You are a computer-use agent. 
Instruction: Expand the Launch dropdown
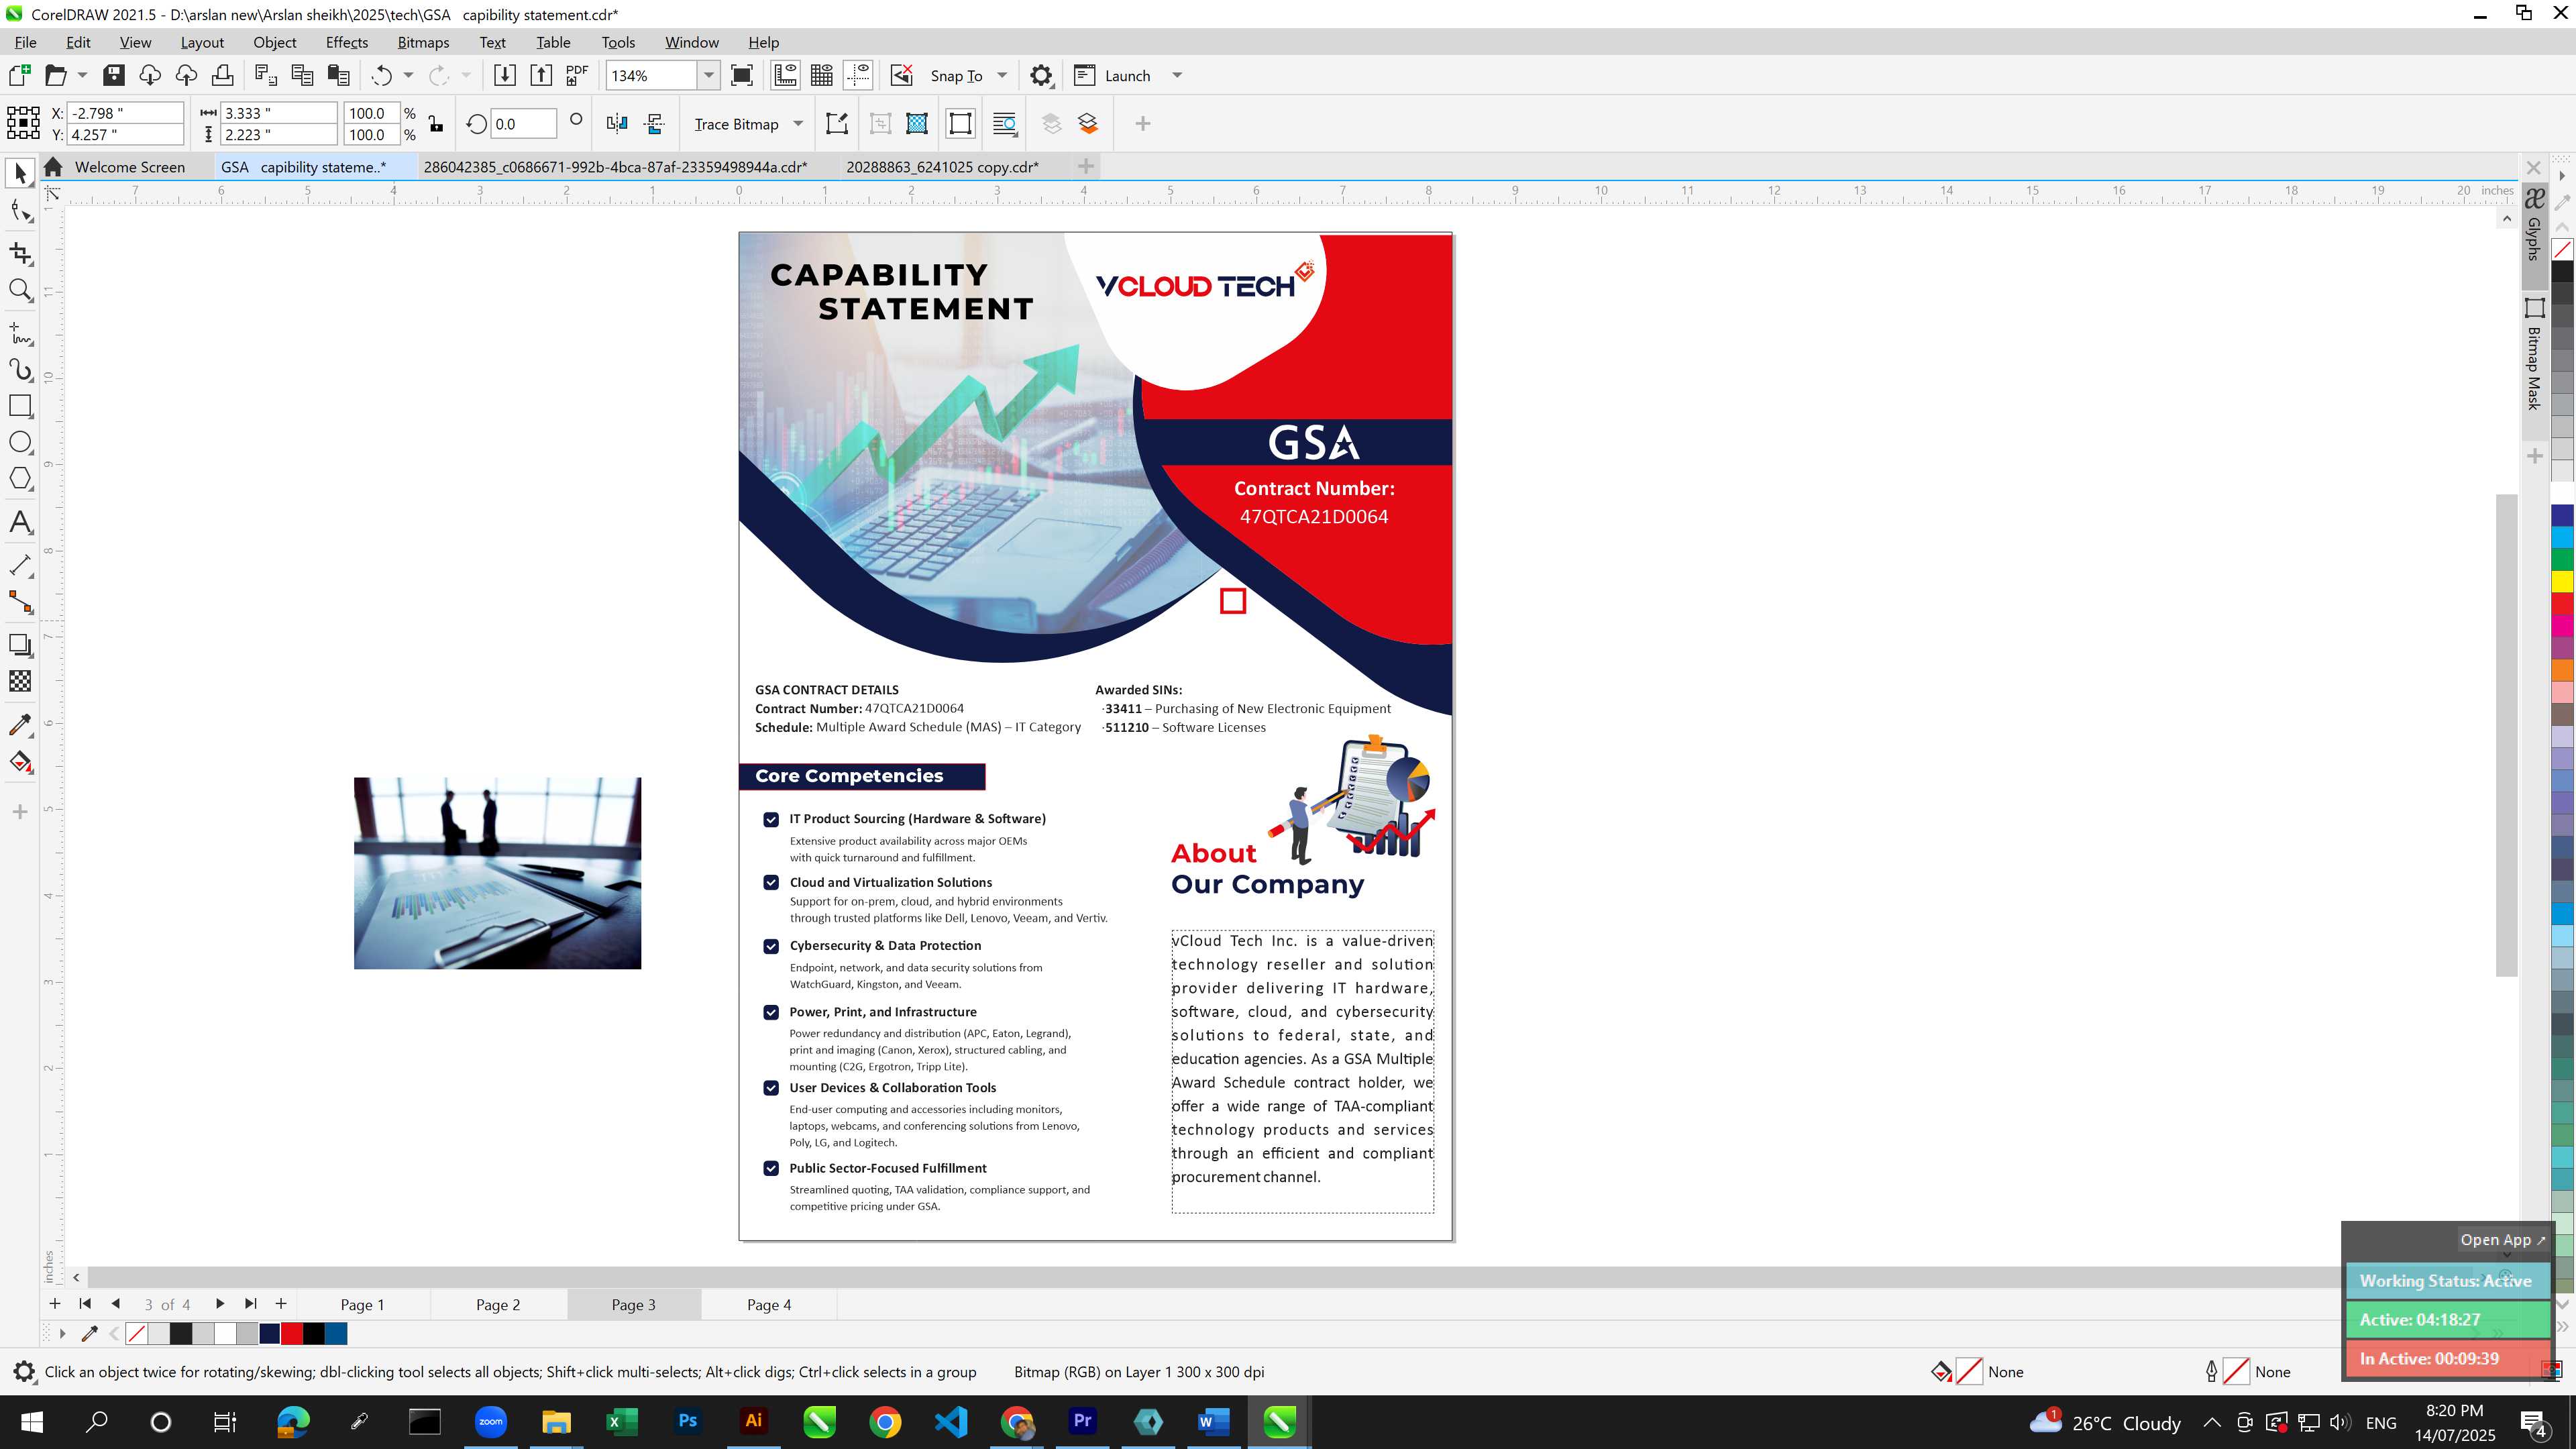1177,76
